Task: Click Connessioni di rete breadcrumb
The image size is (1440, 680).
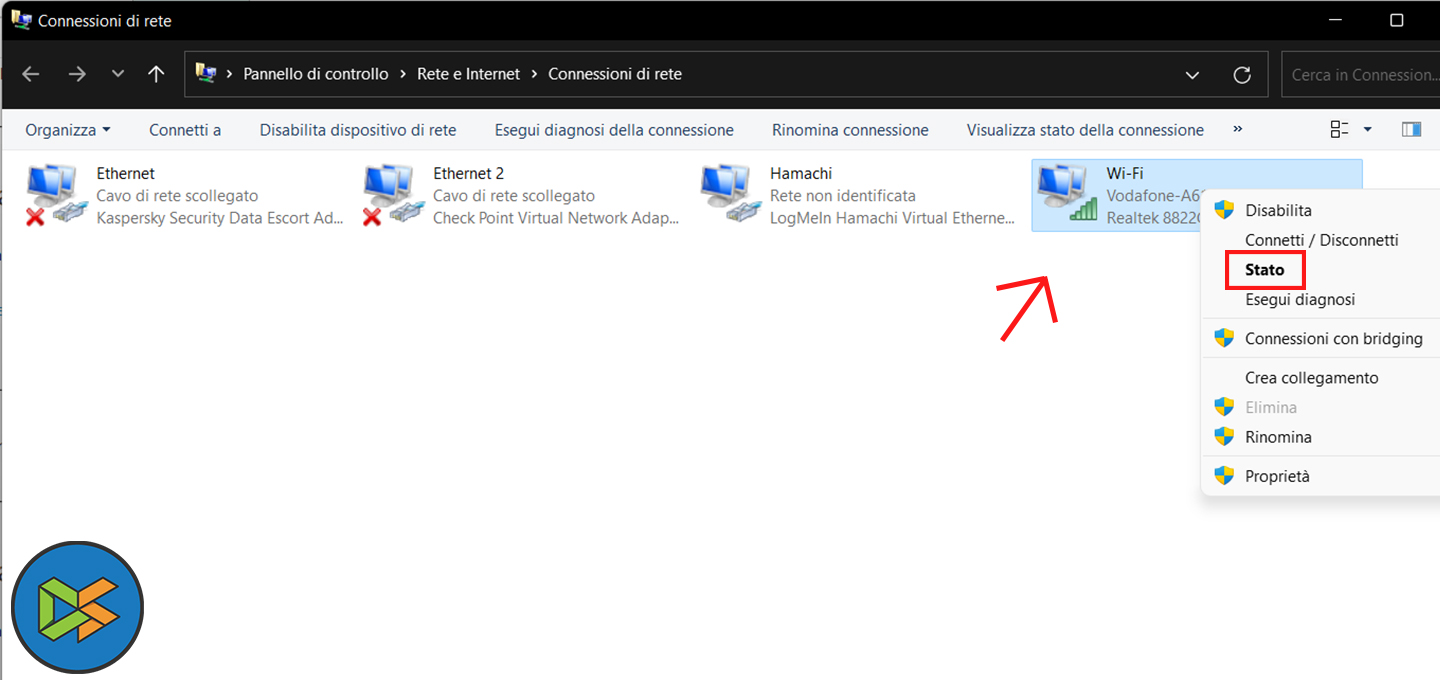Action: pos(615,74)
